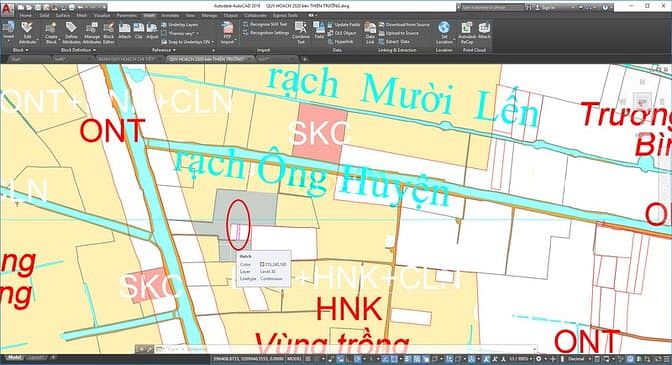Click New in the Quick Access Toolbar
This screenshot has height=365, width=672.
click(21, 8)
